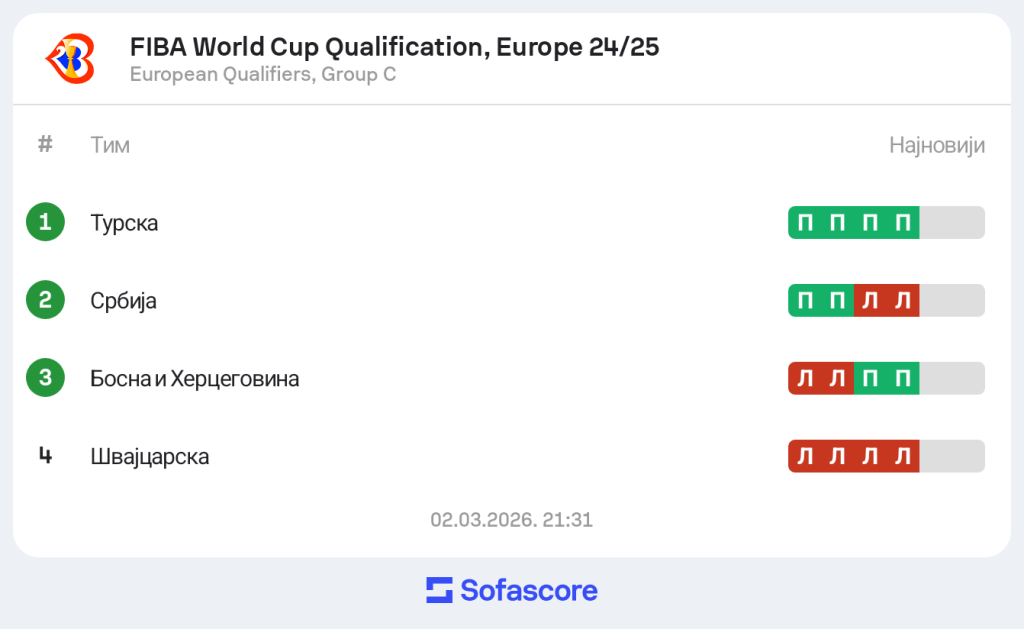Click Турска's grey empty form slot

tap(951, 222)
